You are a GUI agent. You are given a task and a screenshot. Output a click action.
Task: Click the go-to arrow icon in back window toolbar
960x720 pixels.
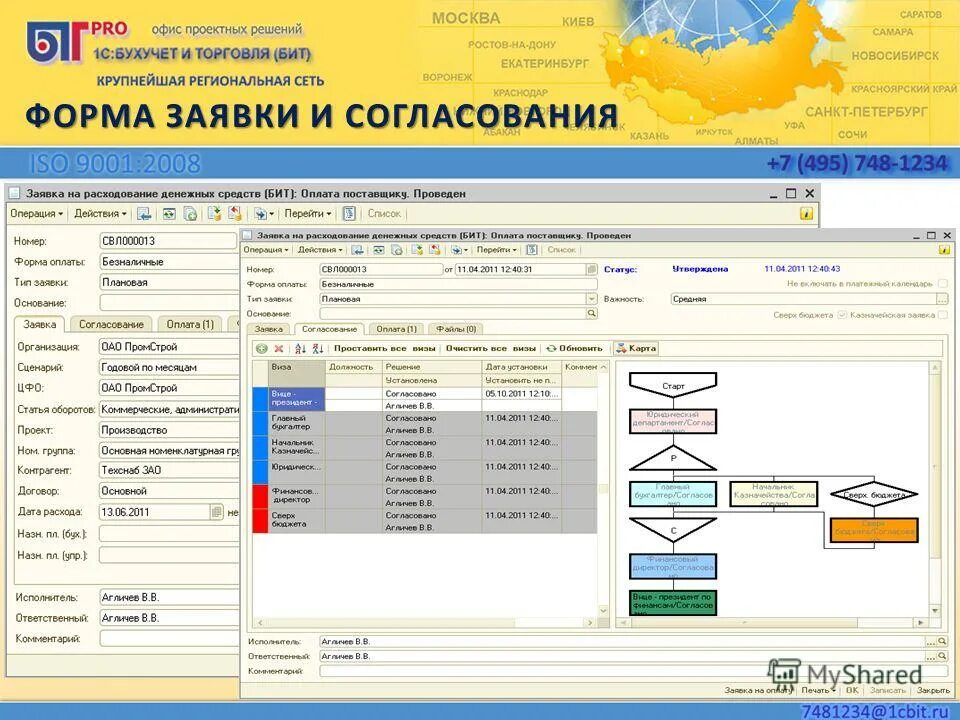pos(261,214)
